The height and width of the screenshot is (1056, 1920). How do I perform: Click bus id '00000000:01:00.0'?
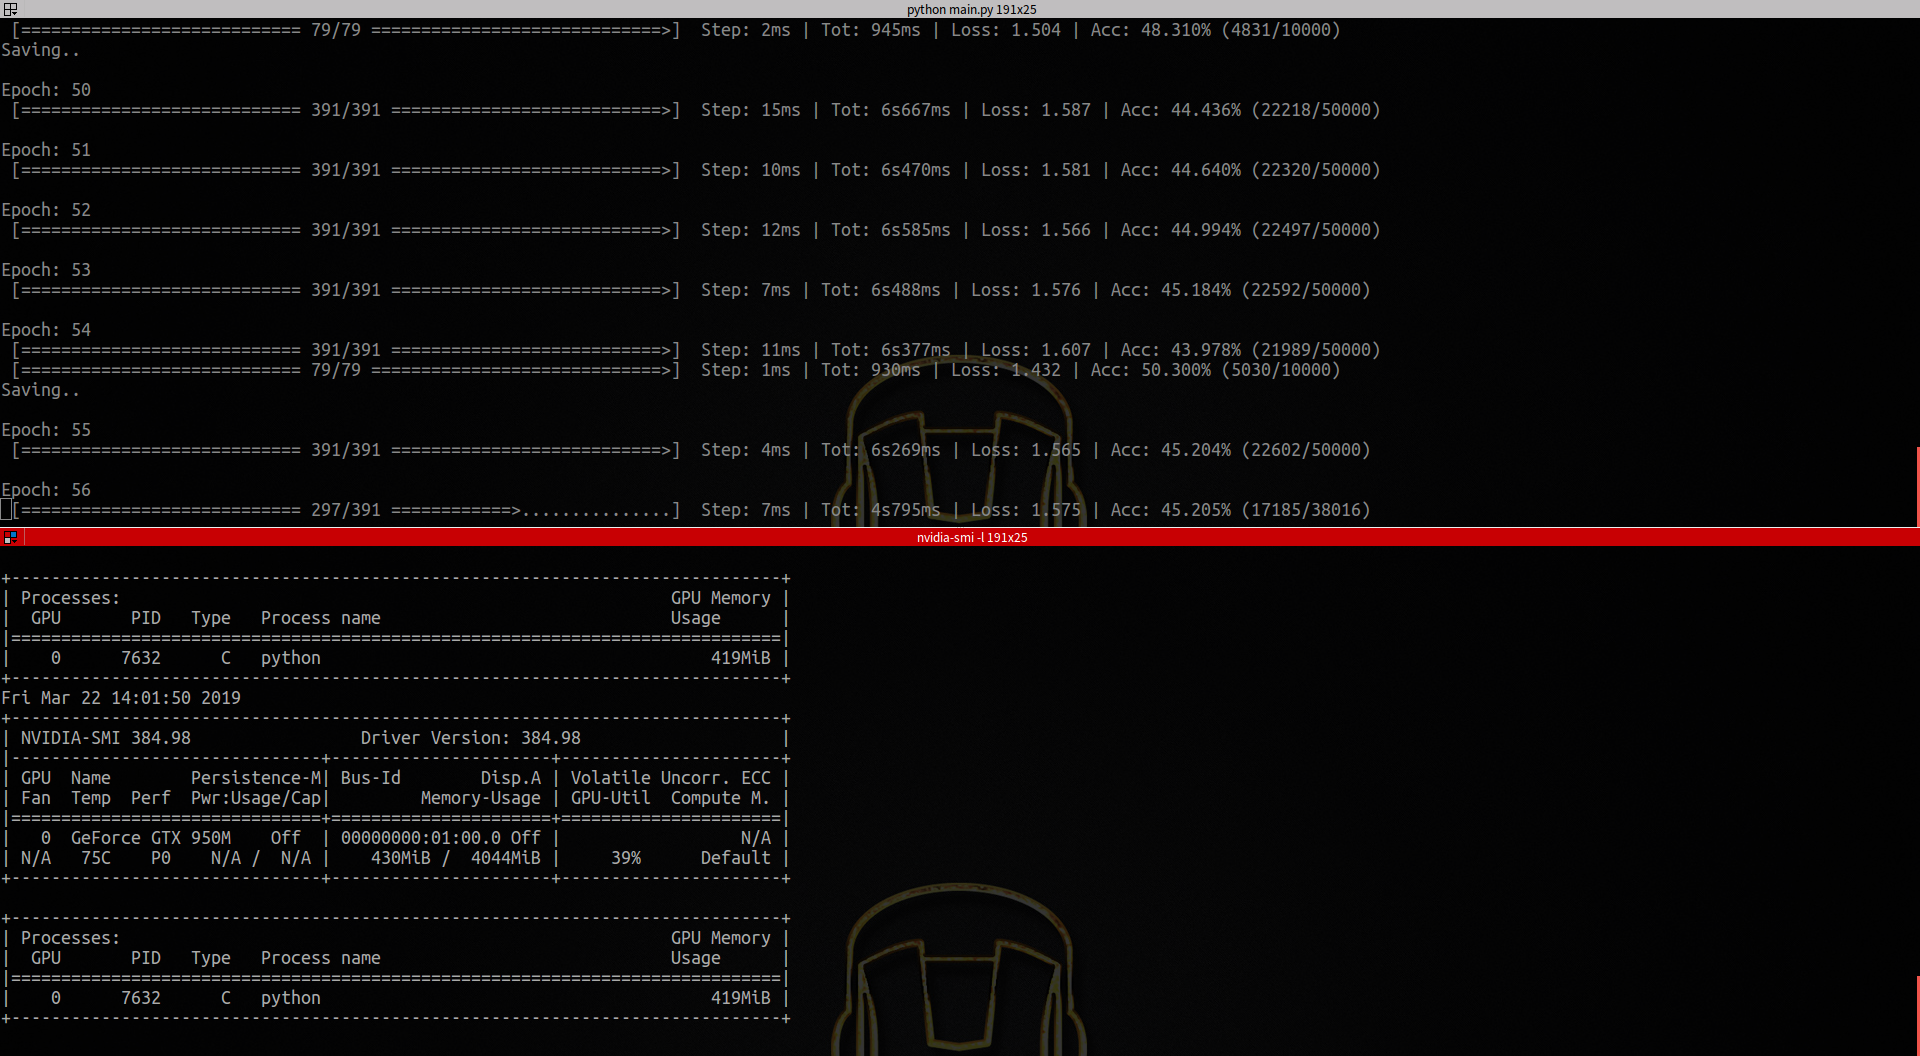(421, 838)
